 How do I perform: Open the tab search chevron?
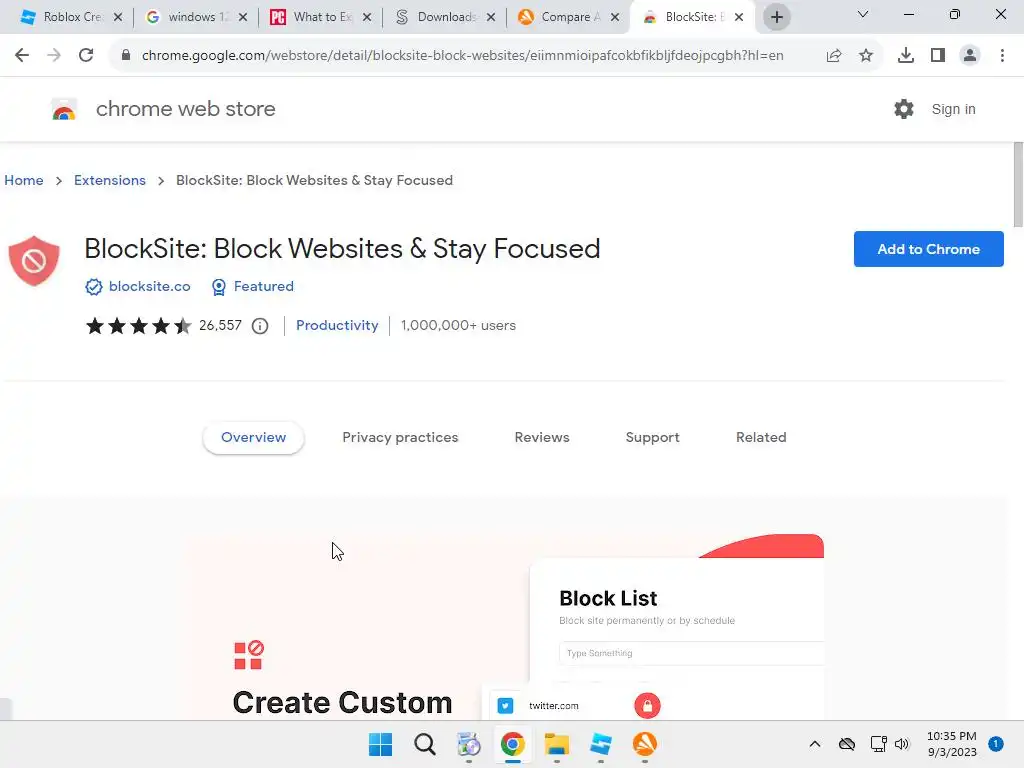pos(863,14)
